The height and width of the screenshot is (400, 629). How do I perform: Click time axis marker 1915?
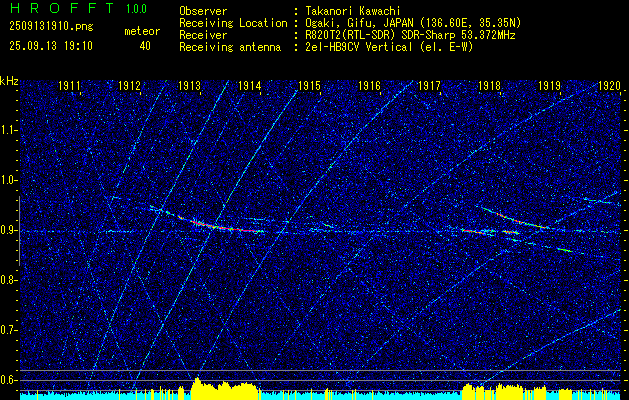point(309,85)
